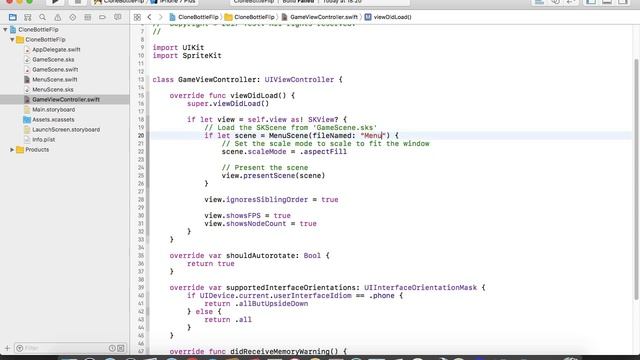Image resolution: width=640 pixels, height=360 pixels.
Task: Click '// Present the scene' comment
Action: 265,168
